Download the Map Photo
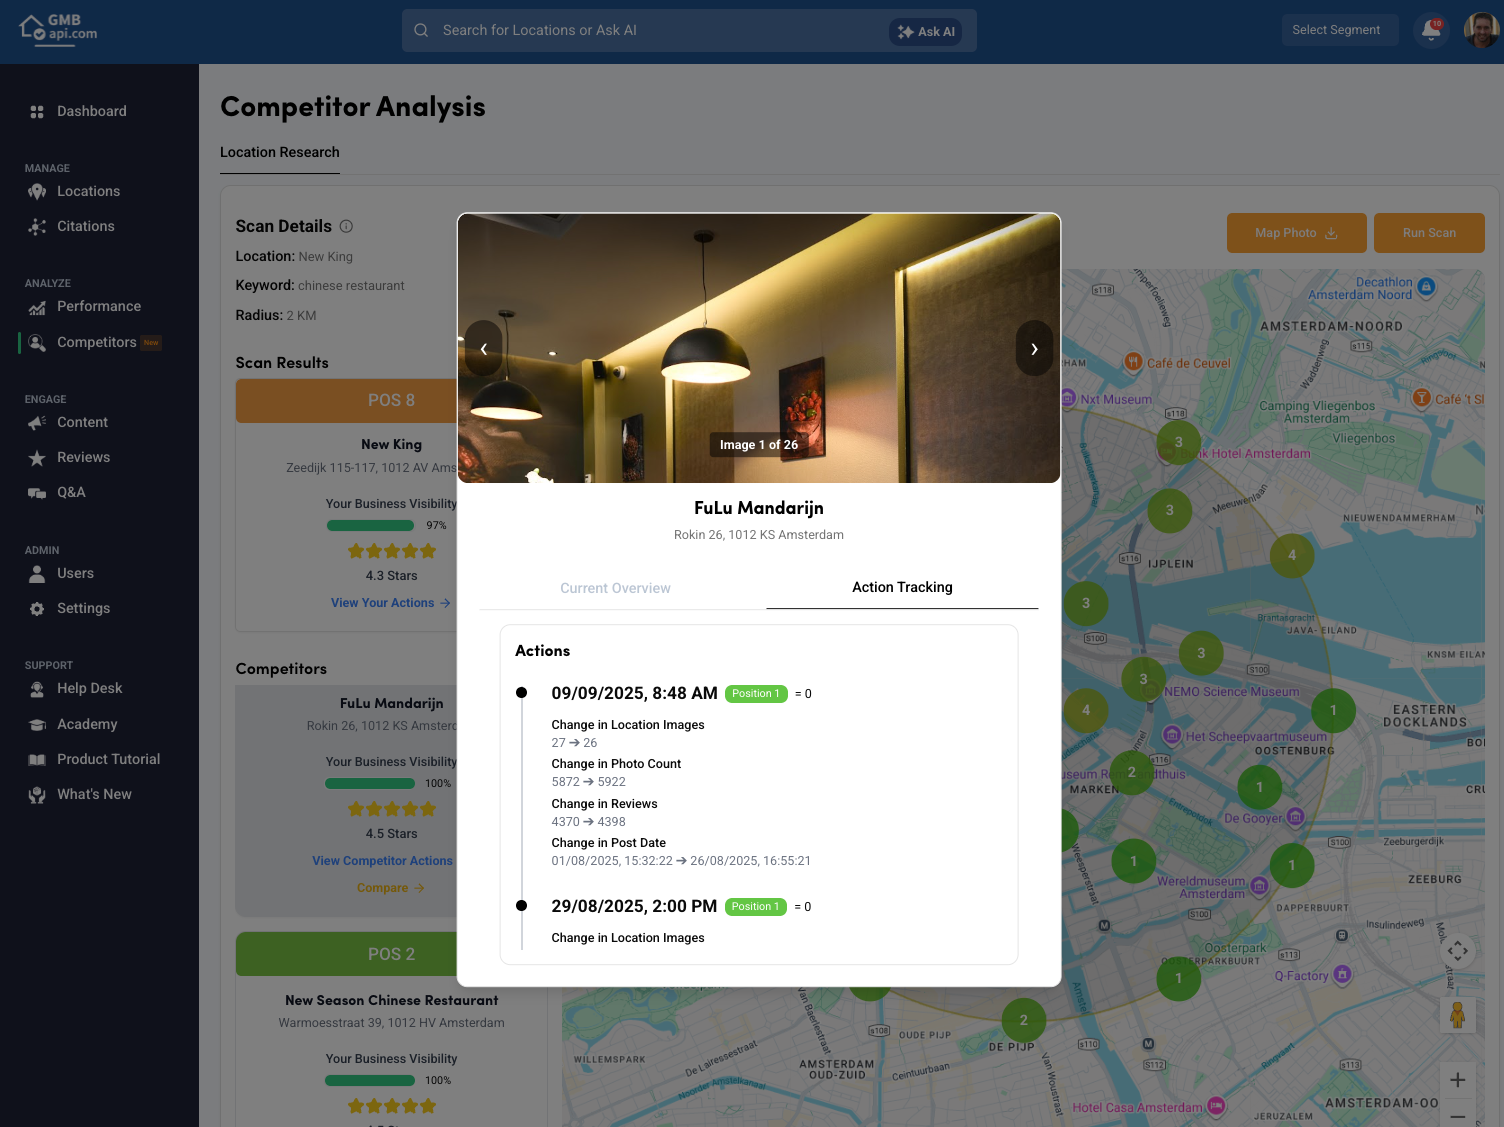1504x1127 pixels. 1296,233
